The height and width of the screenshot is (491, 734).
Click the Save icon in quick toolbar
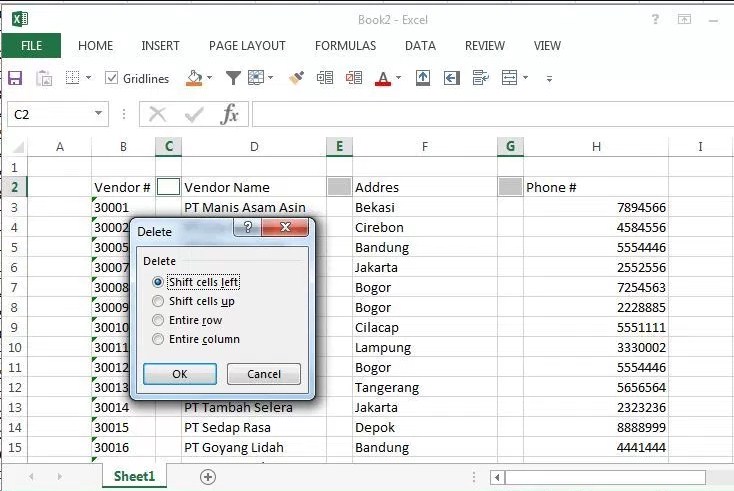(x=15, y=78)
